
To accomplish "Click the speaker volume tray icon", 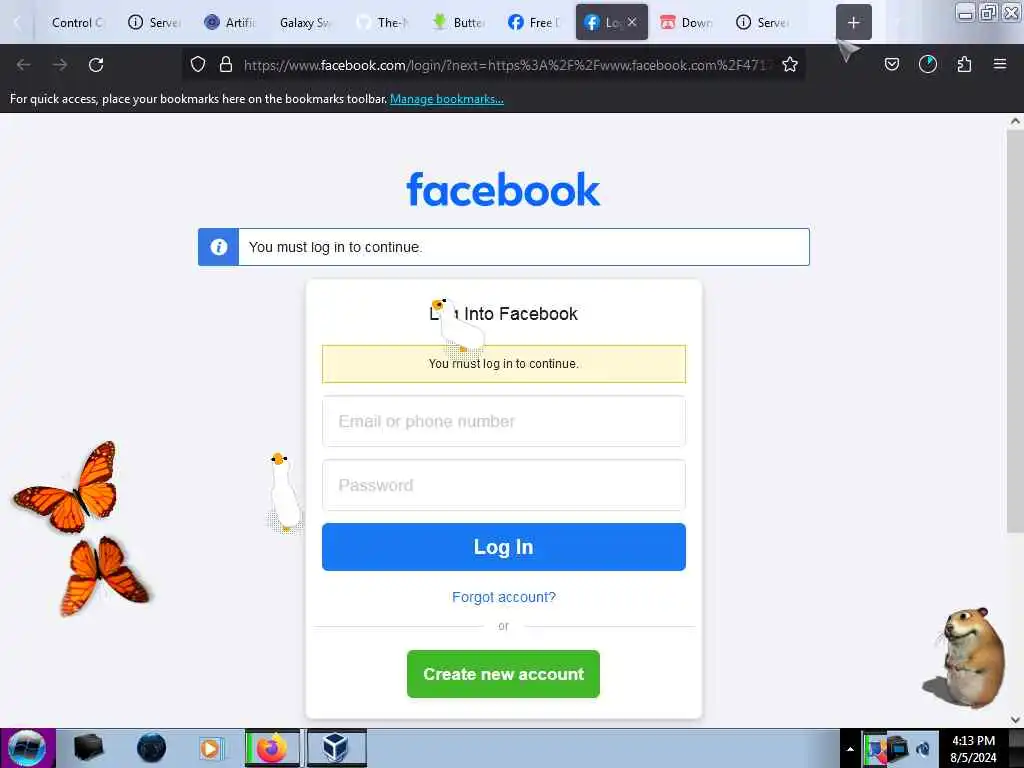I will pyautogui.click(x=923, y=748).
